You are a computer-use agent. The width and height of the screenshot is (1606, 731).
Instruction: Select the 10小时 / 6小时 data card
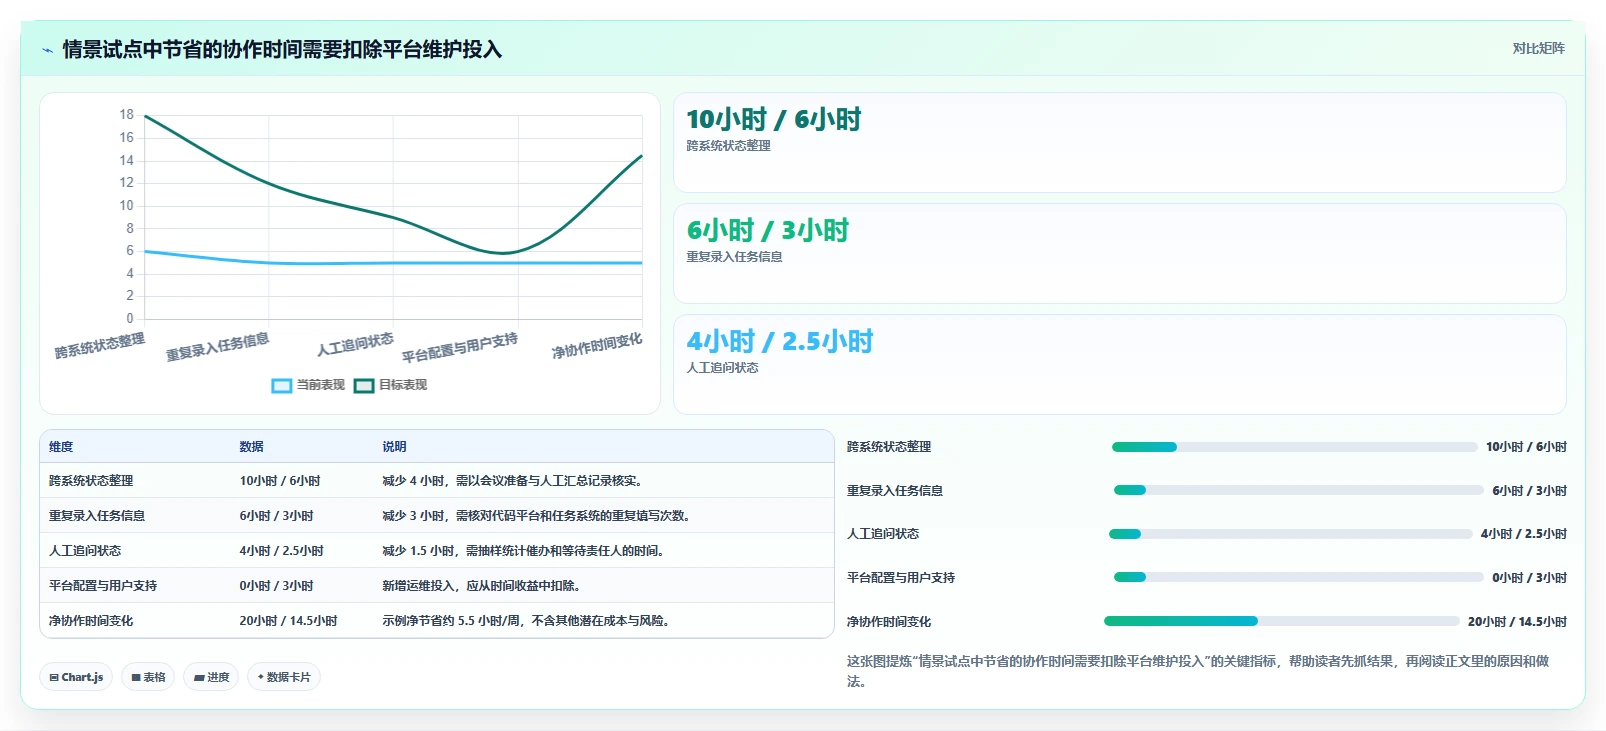pyautogui.click(x=1119, y=142)
